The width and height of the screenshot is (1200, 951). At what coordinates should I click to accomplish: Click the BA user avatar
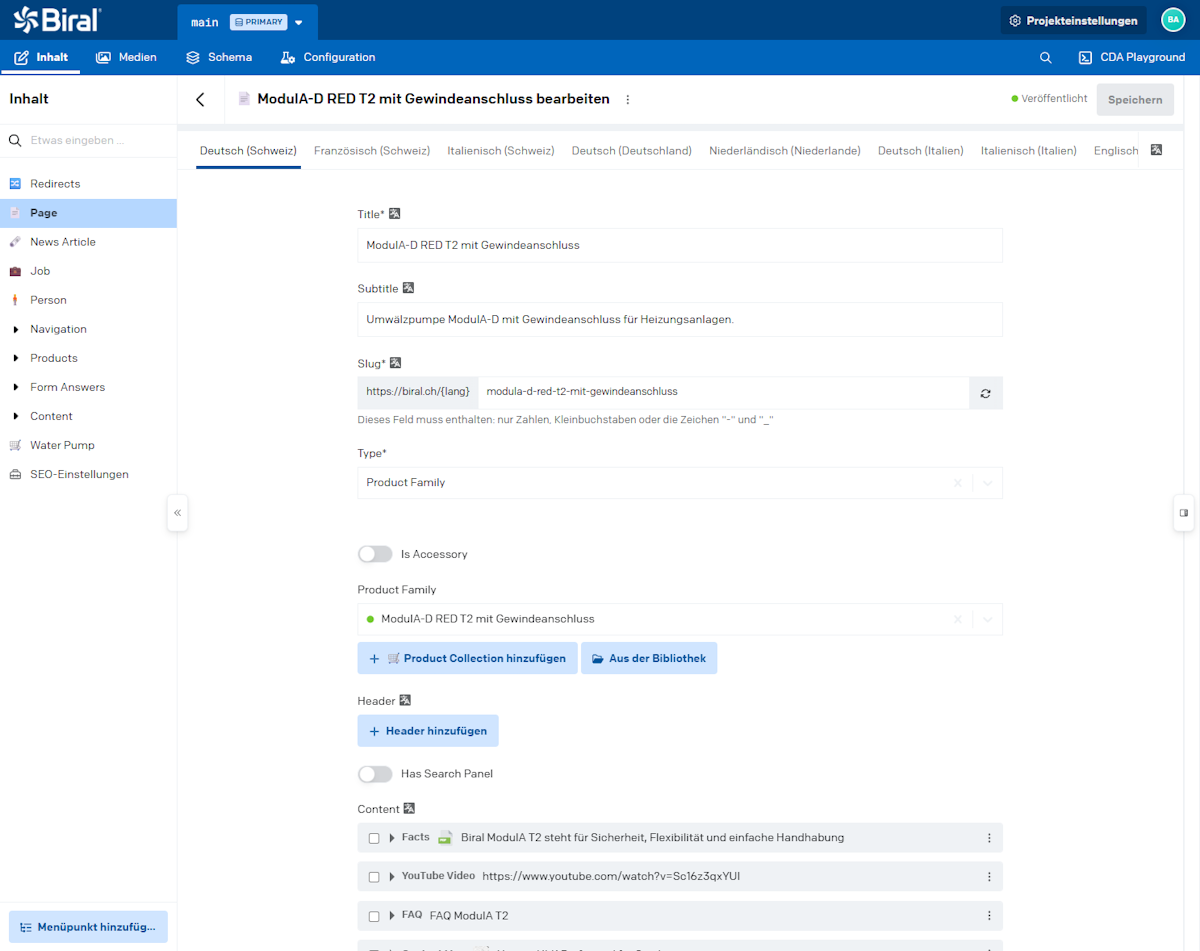[1173, 20]
